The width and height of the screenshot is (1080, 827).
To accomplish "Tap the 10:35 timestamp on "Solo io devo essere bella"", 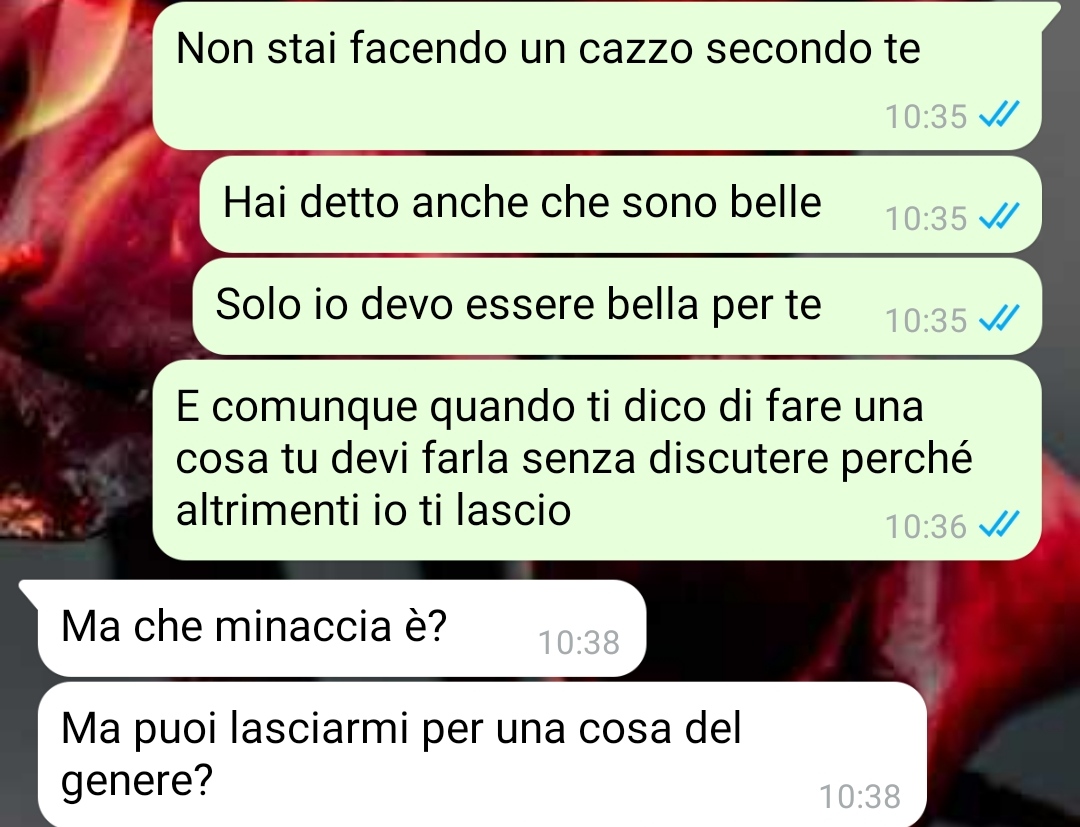I will point(926,320).
